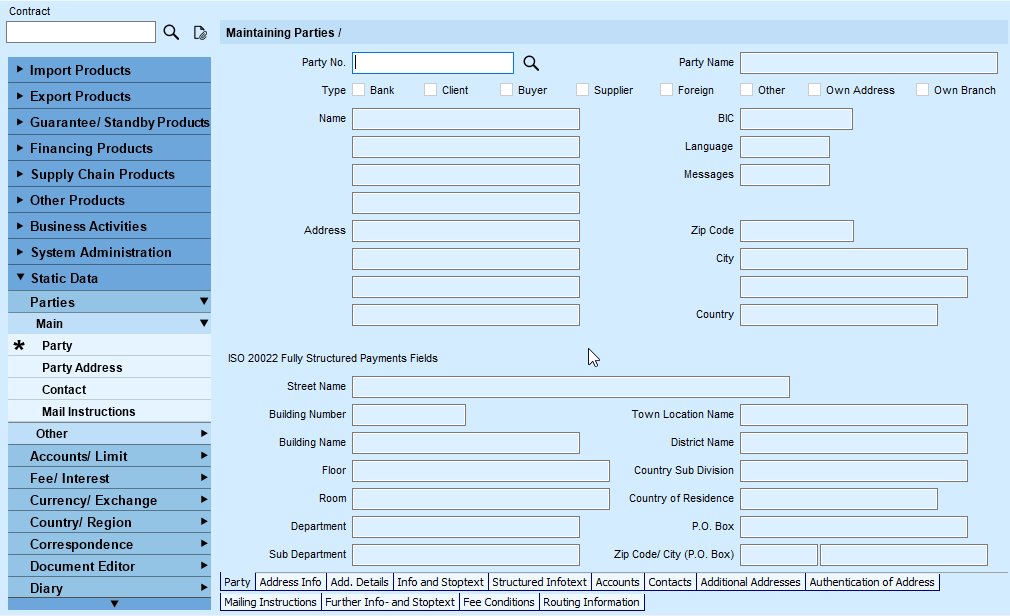The height and width of the screenshot is (616, 1010).
Task: Toggle the Foreign checkbox
Action: coord(666,90)
